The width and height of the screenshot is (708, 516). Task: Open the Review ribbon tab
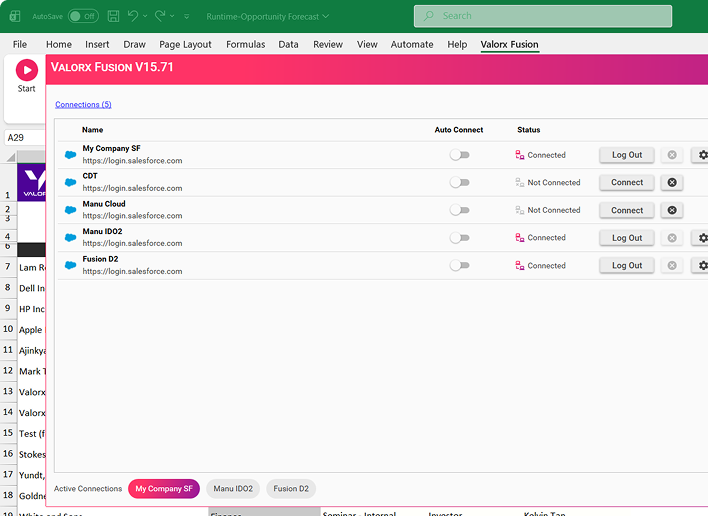(x=328, y=44)
